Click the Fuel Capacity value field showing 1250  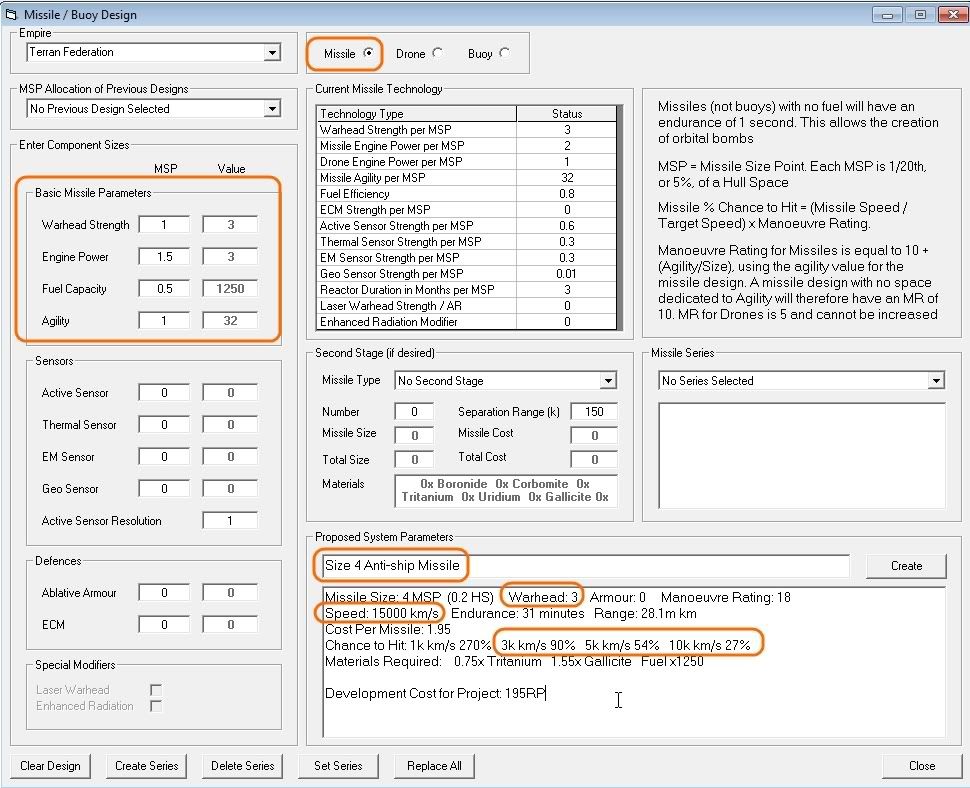pos(230,289)
